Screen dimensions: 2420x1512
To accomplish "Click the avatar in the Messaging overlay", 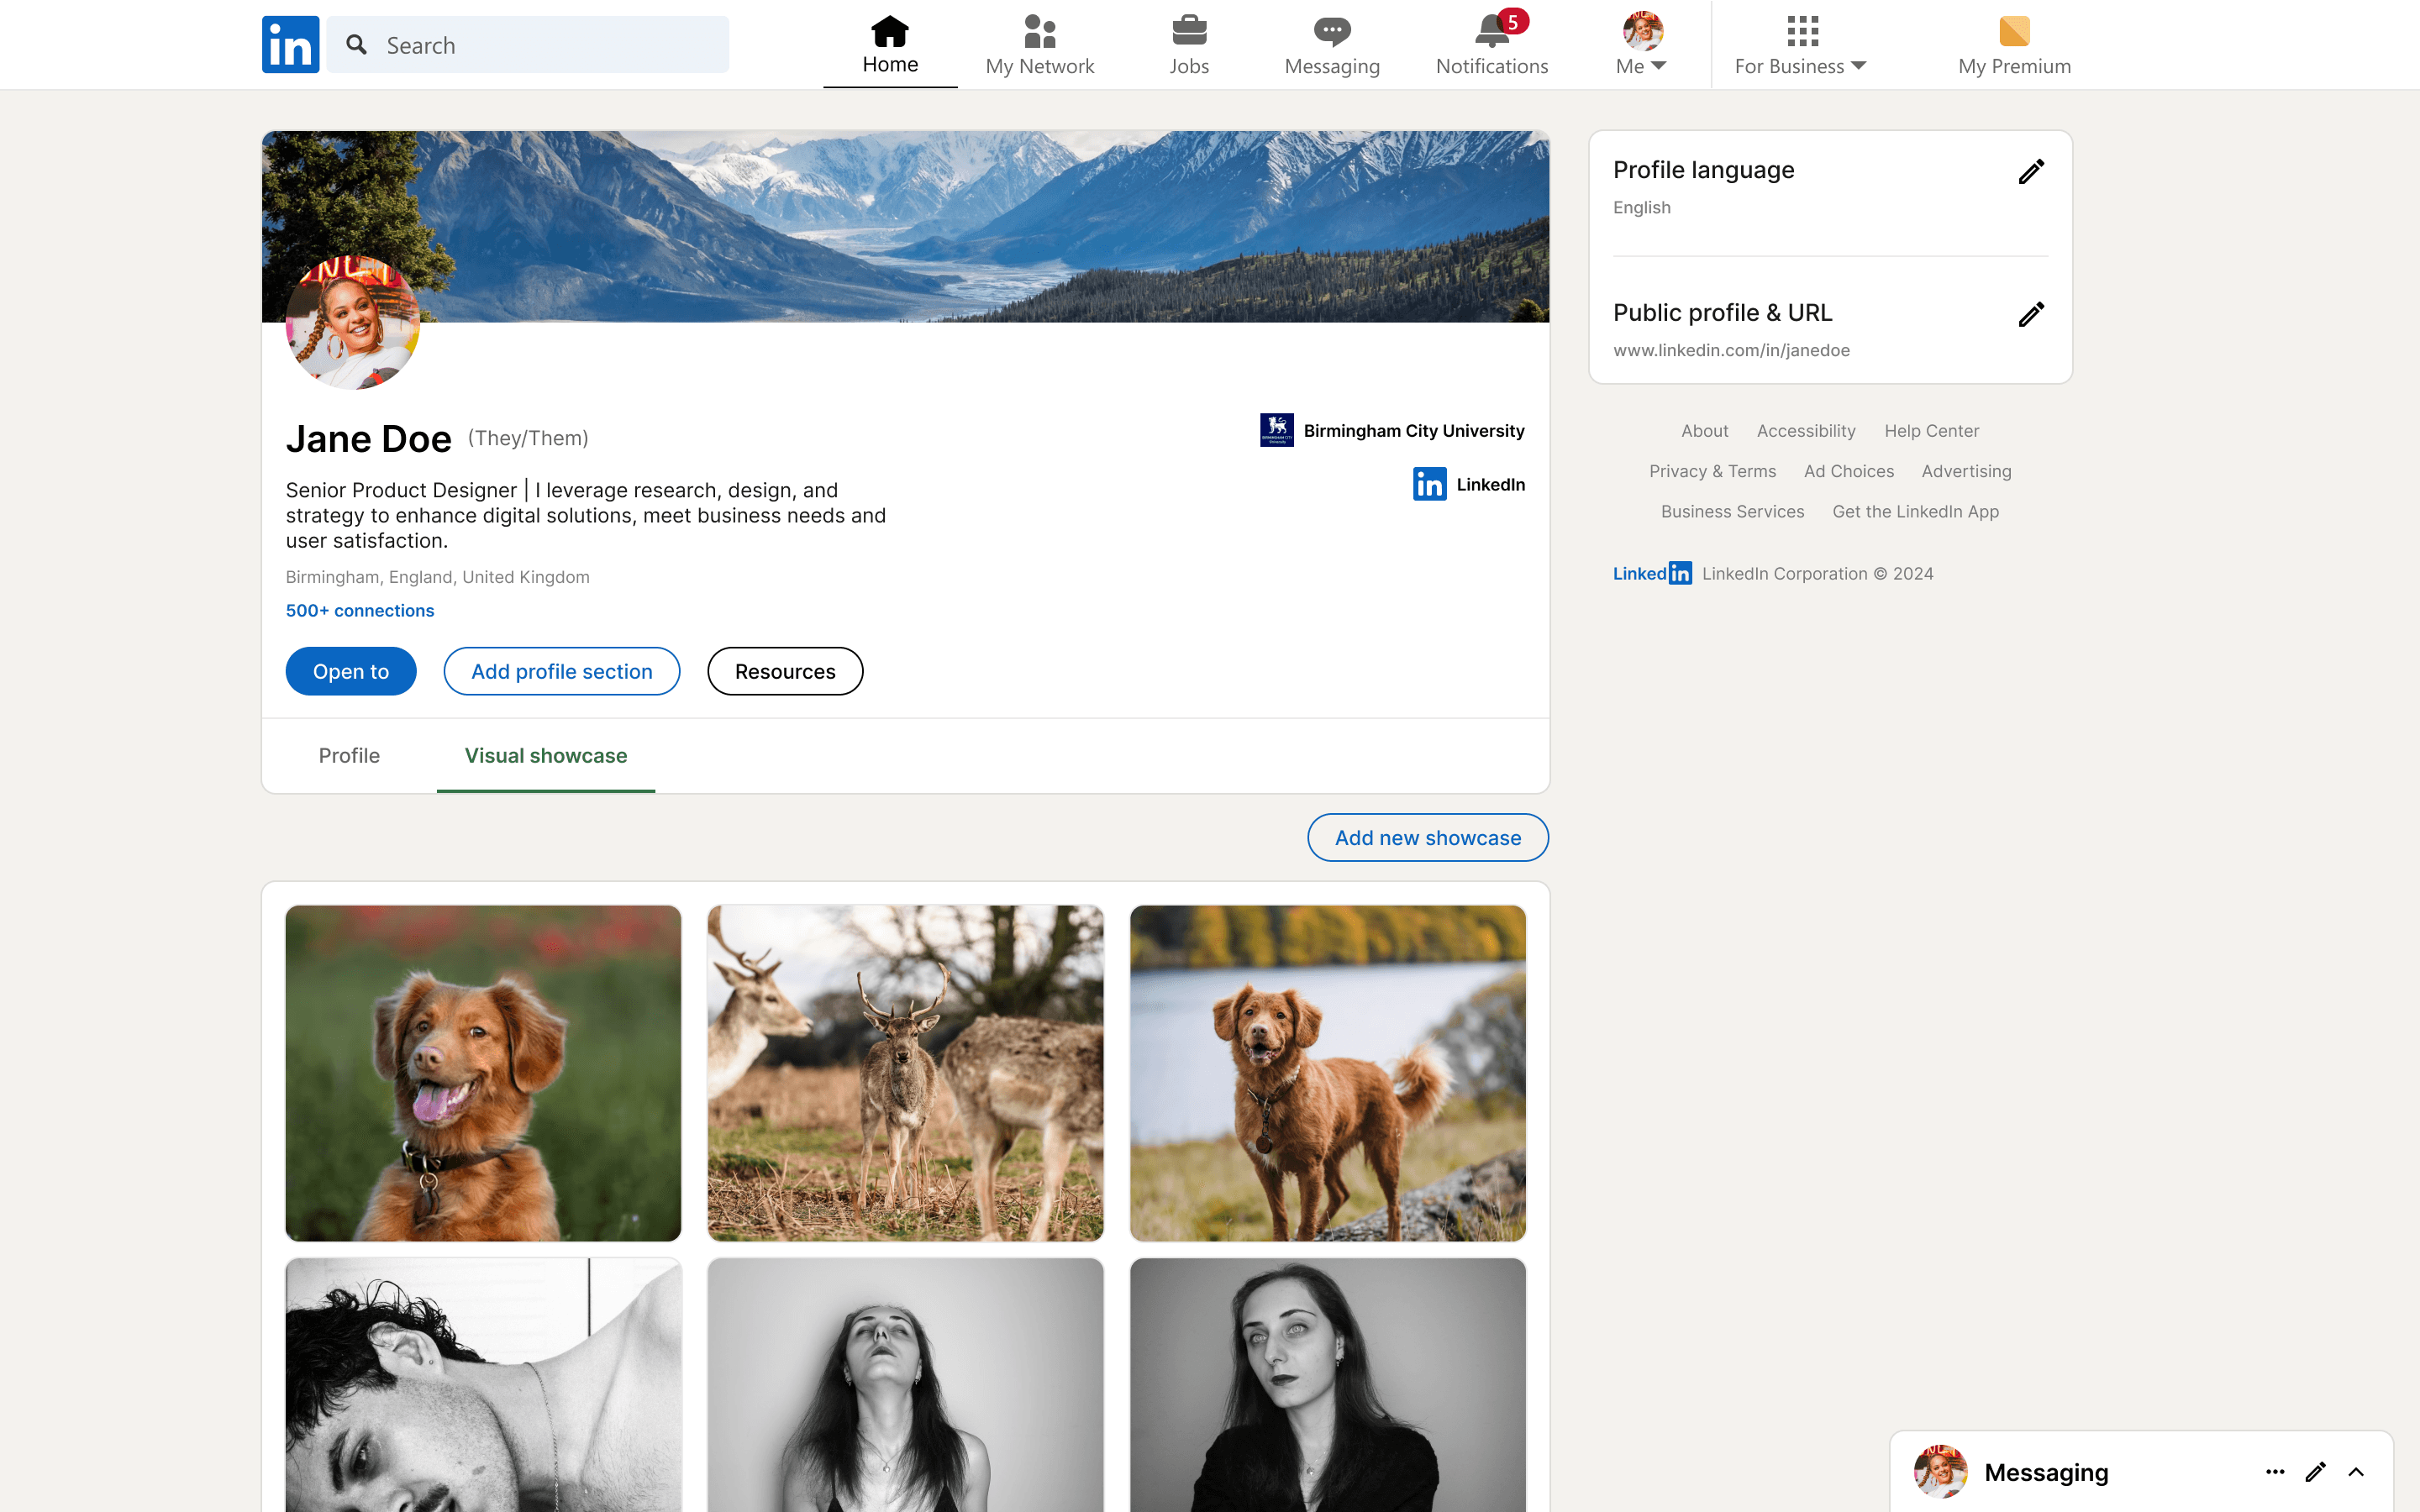I will click(x=1940, y=1471).
